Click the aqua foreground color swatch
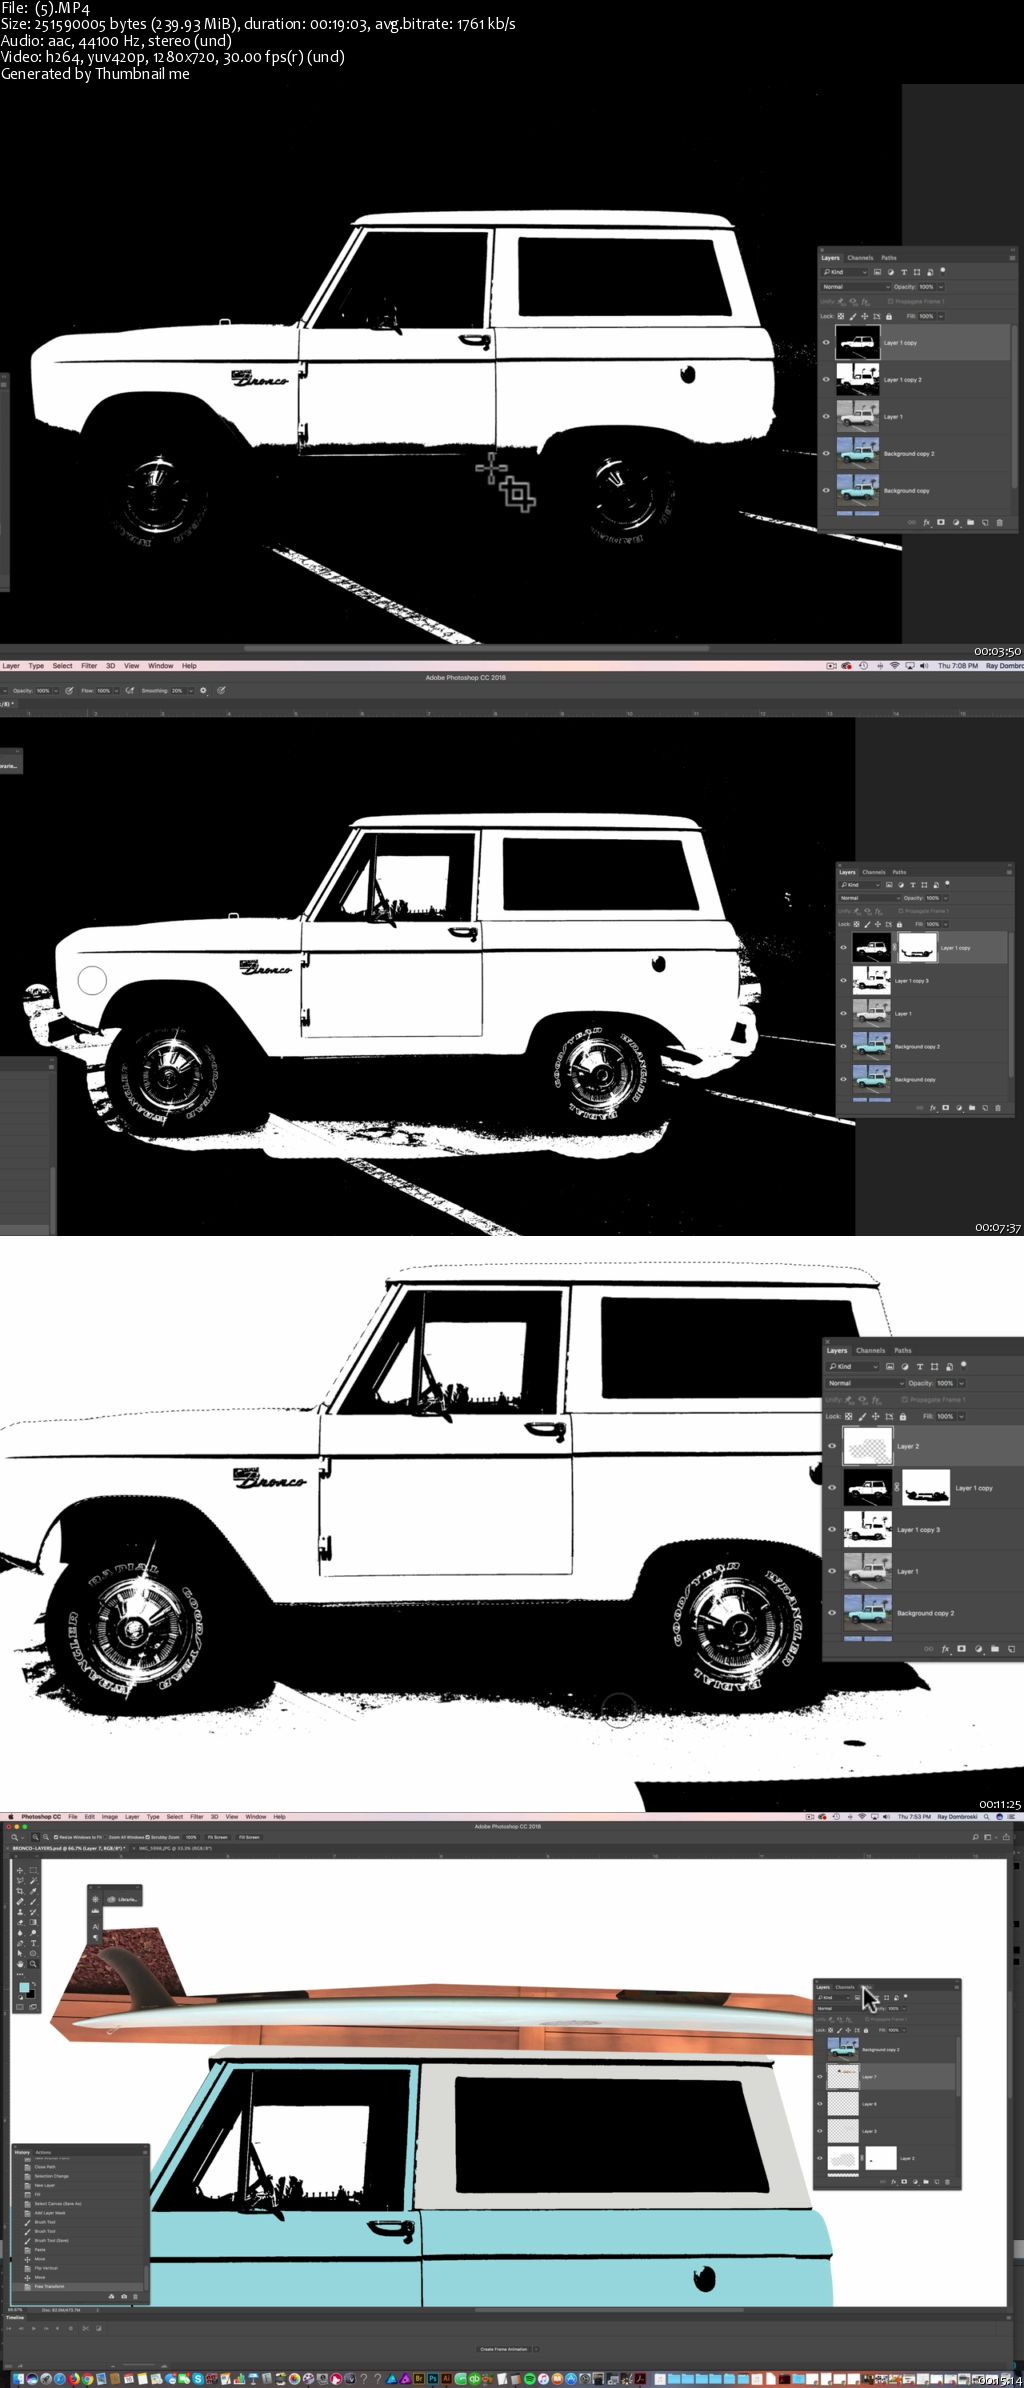The height and width of the screenshot is (2388, 1024). point(24,1987)
